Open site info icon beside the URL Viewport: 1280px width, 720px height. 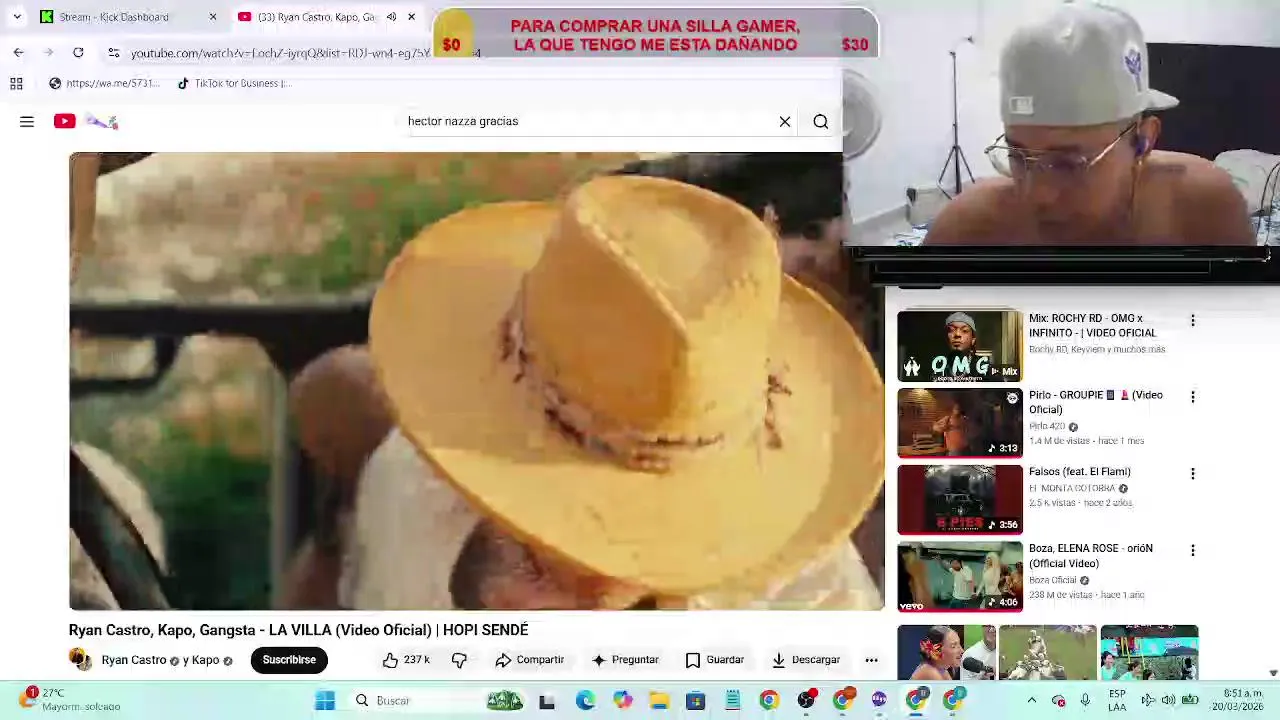point(113,52)
